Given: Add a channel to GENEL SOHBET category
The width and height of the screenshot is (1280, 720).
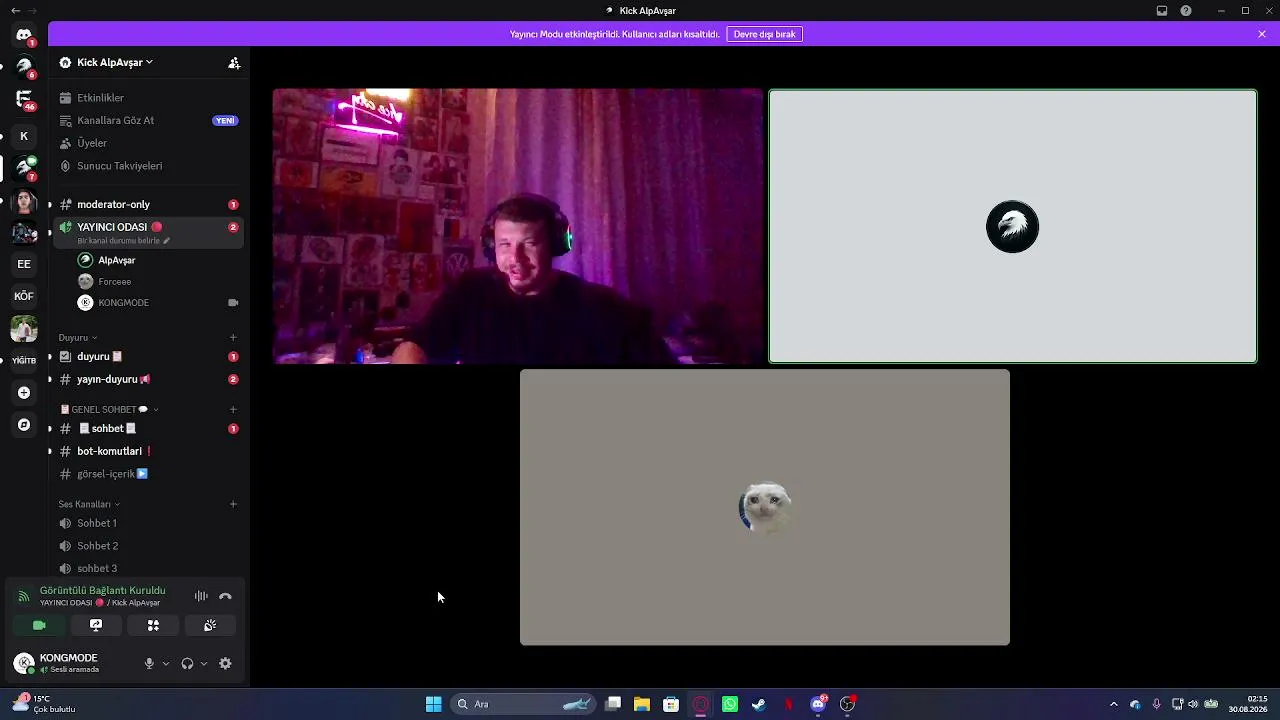Looking at the screenshot, I should click(233, 410).
